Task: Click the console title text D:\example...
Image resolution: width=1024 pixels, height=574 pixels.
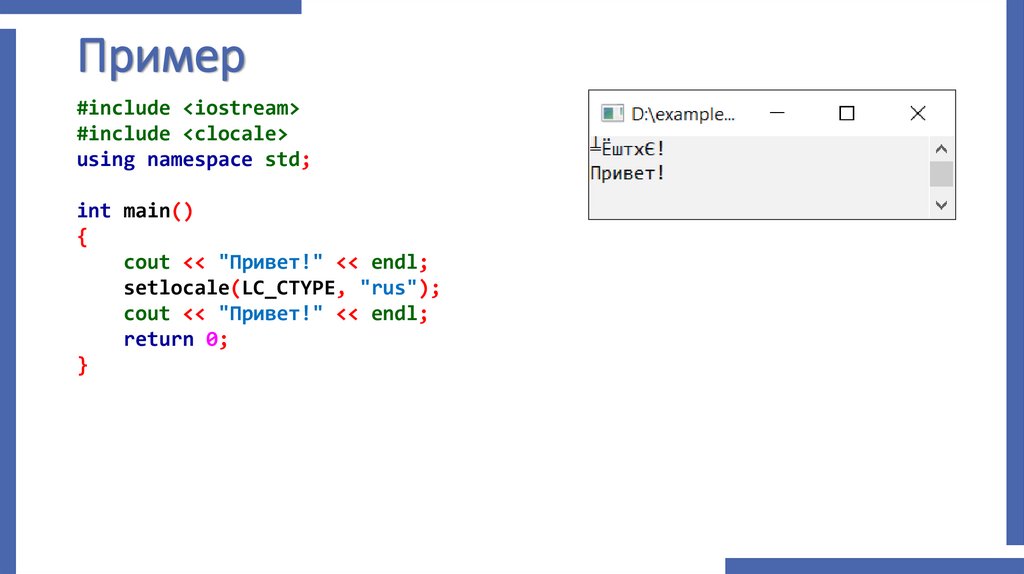Action: pos(682,114)
